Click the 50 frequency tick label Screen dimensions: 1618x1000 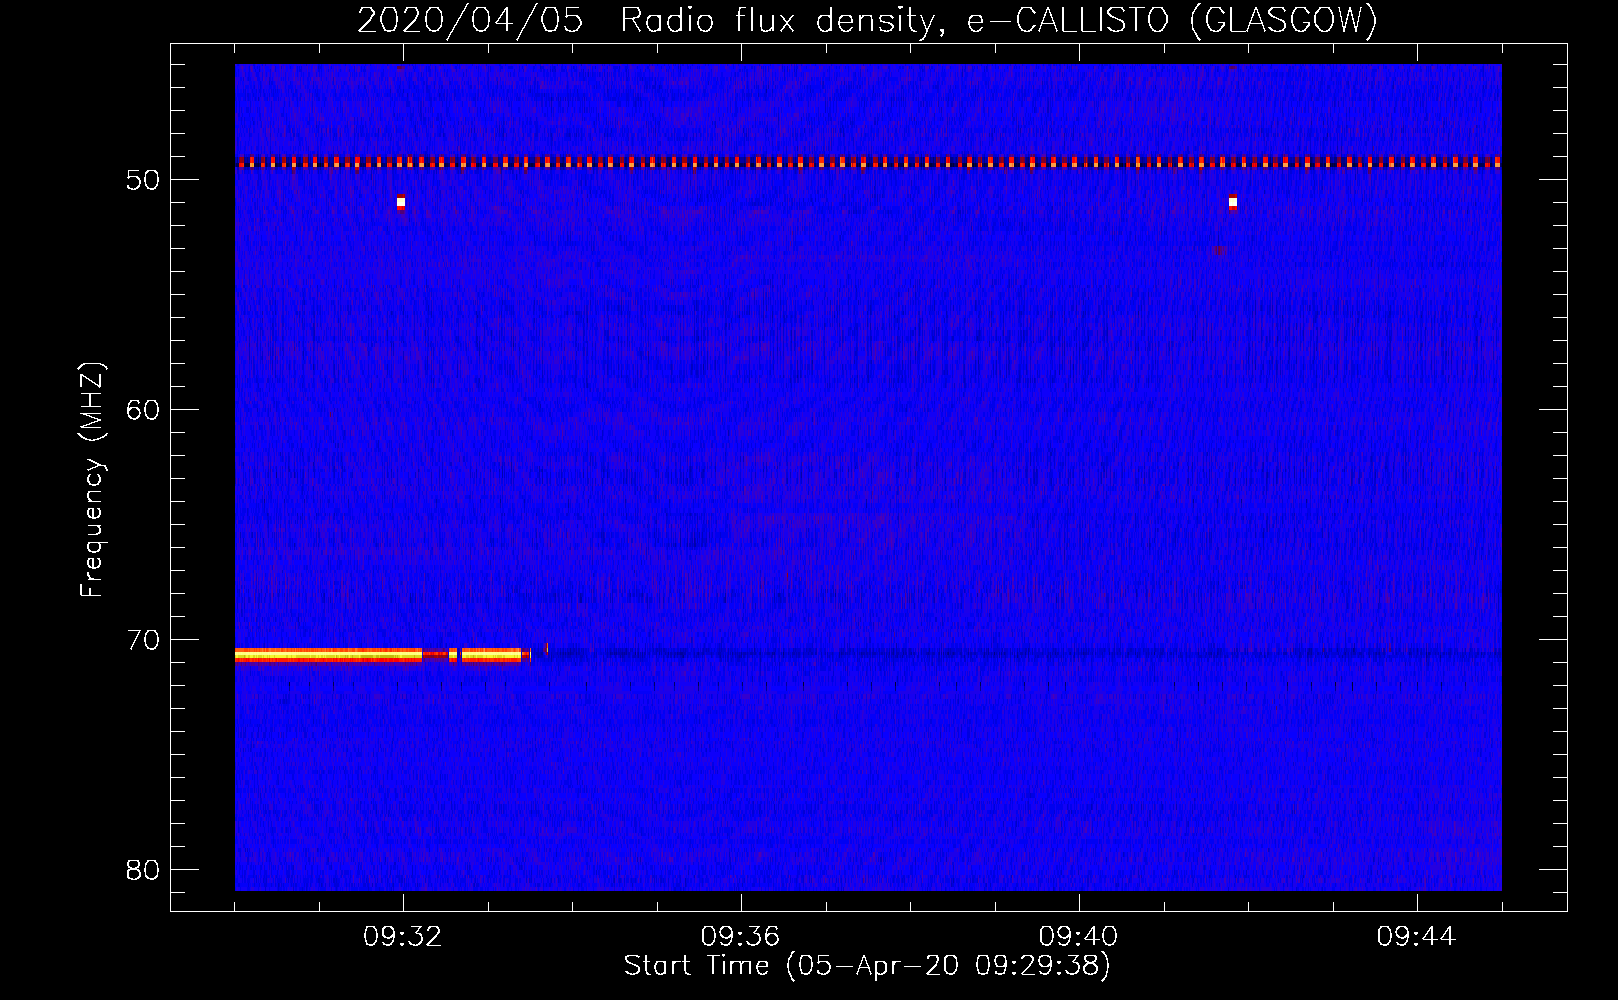point(142,180)
